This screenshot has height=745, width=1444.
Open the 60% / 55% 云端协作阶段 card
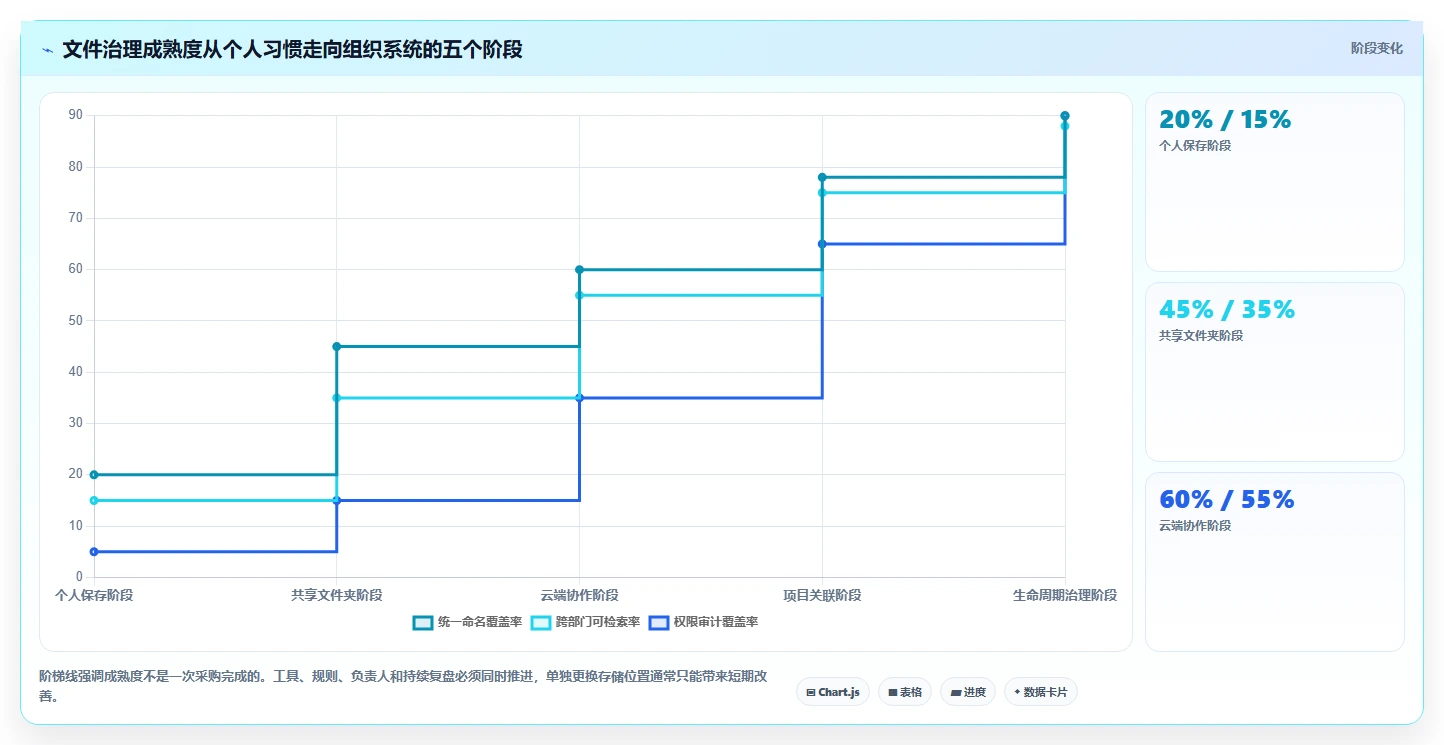coord(1275,562)
